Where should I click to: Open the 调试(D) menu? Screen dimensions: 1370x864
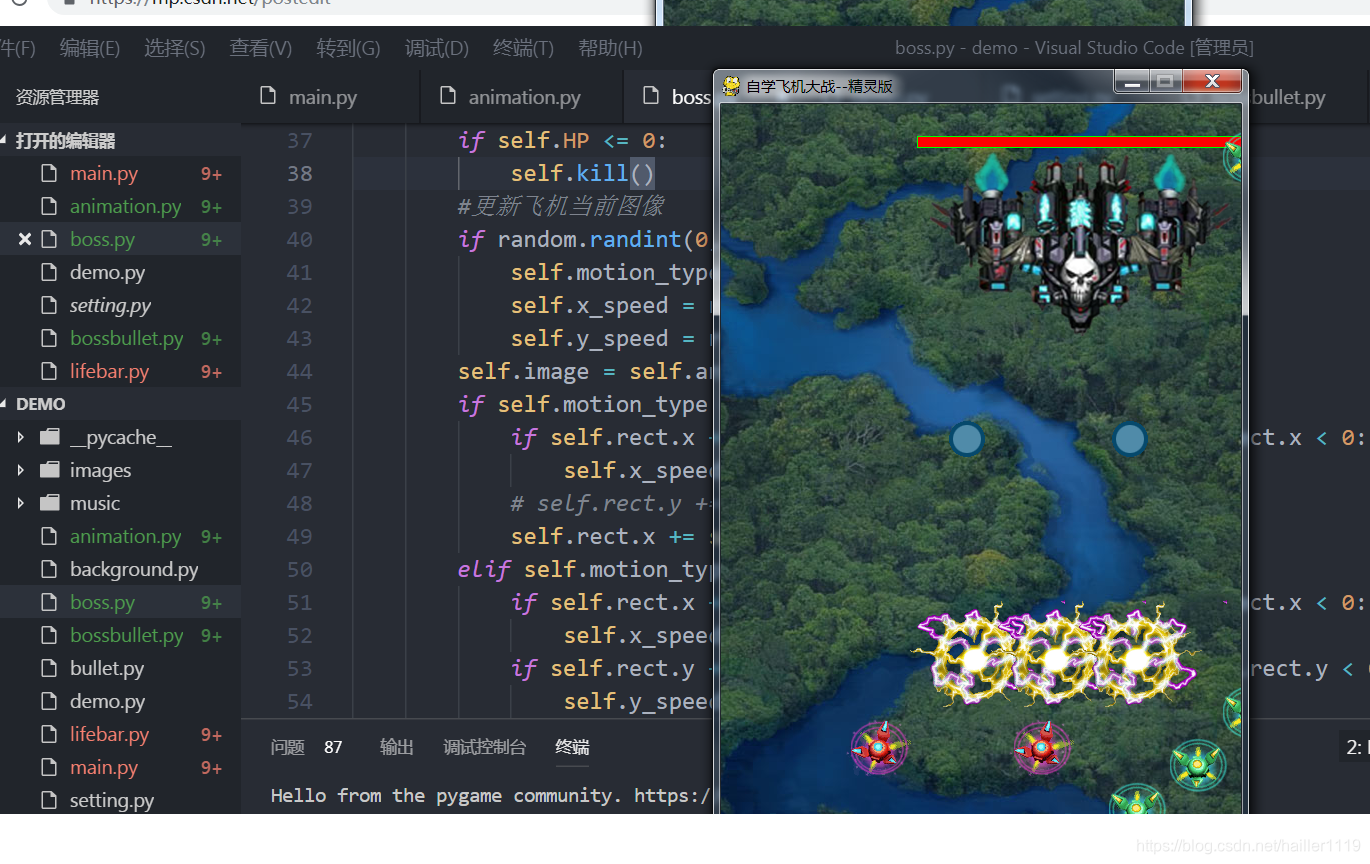437,48
